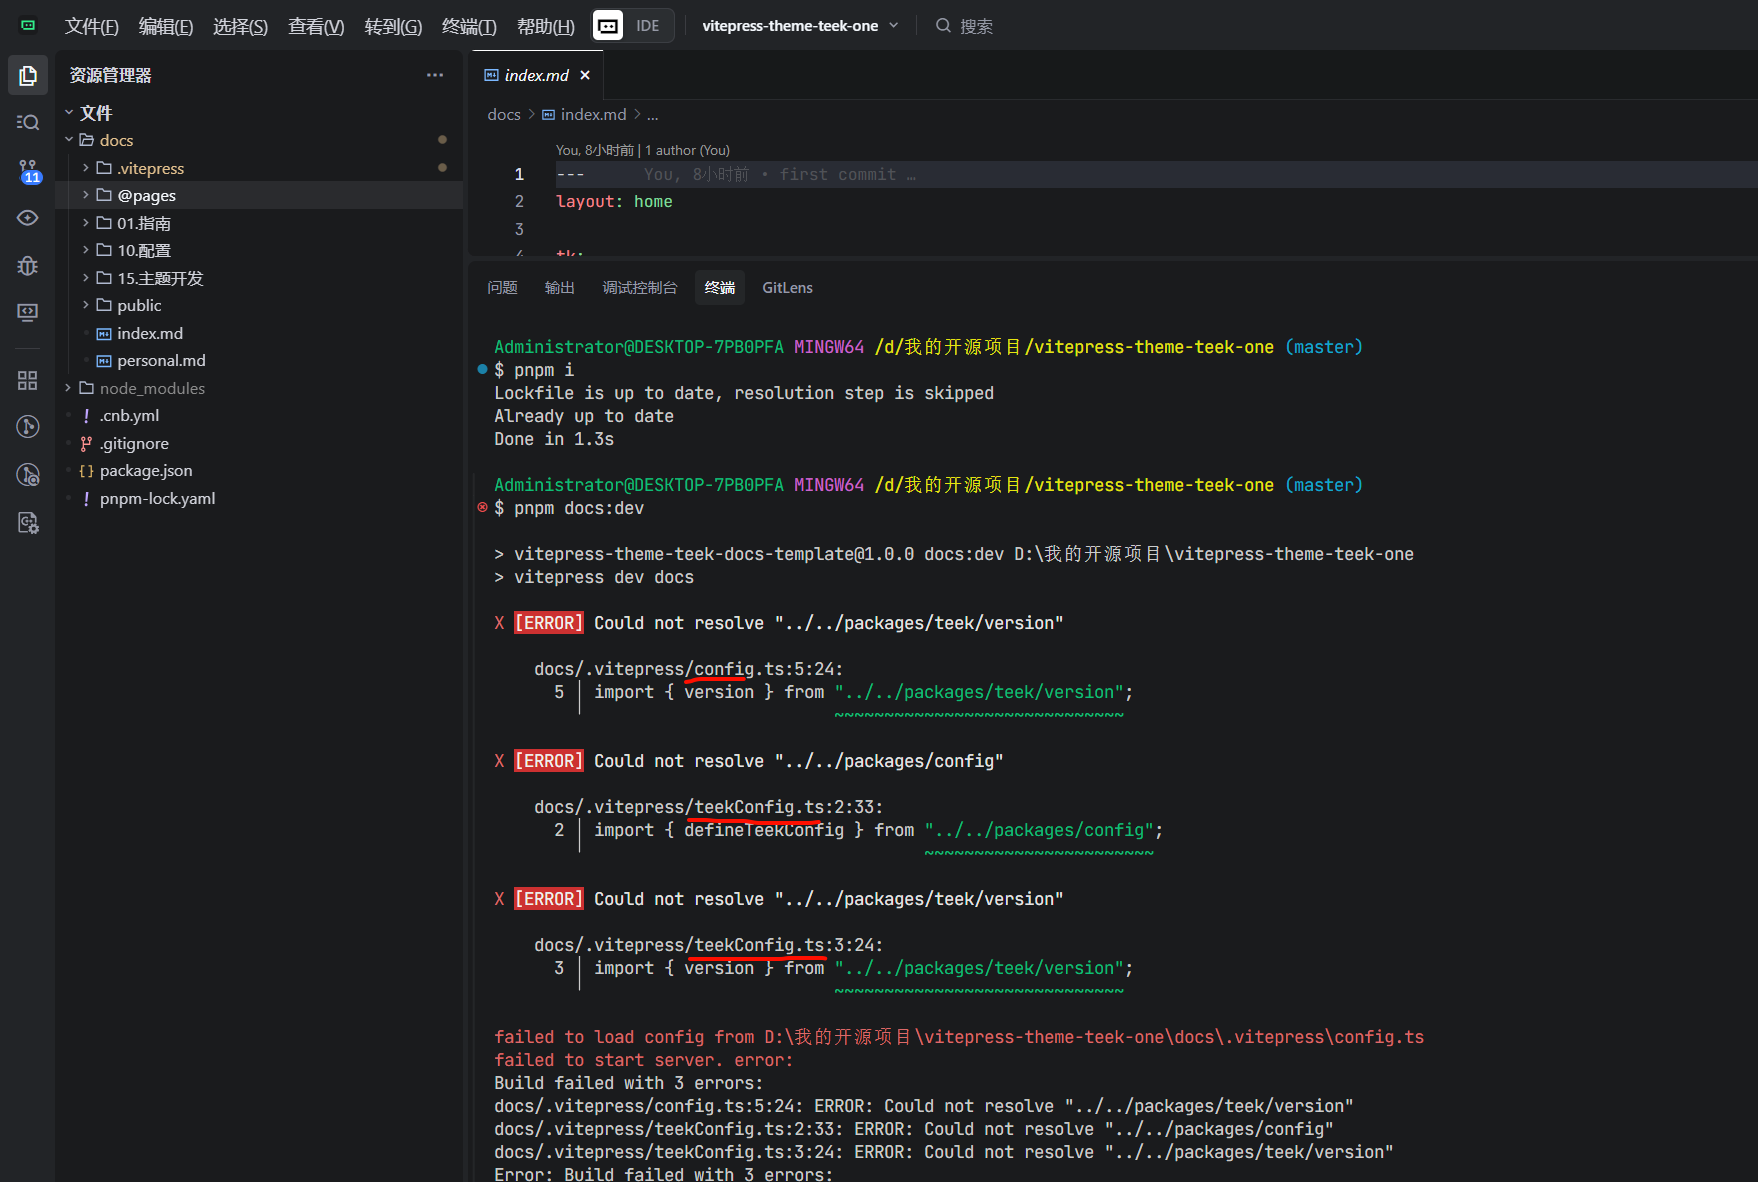Open the Remote Explorer monitor icon
Screen dimensions: 1758x1182
tap(28, 312)
